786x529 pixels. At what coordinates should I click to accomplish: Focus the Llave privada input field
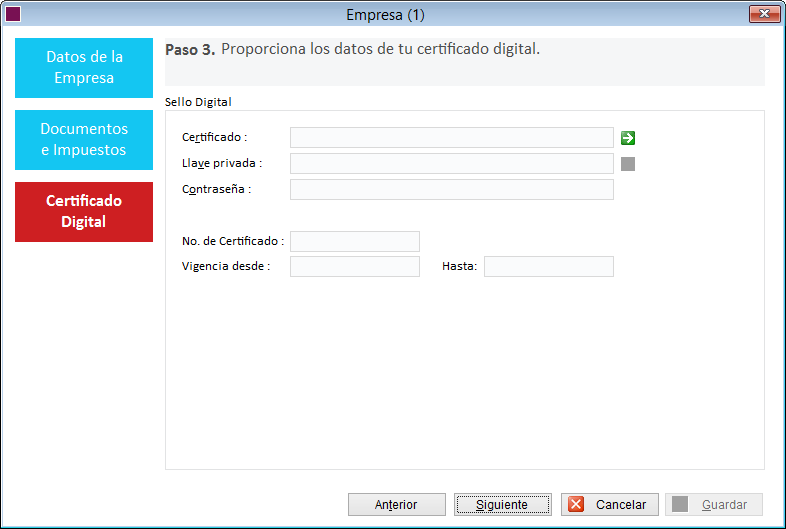[452, 163]
